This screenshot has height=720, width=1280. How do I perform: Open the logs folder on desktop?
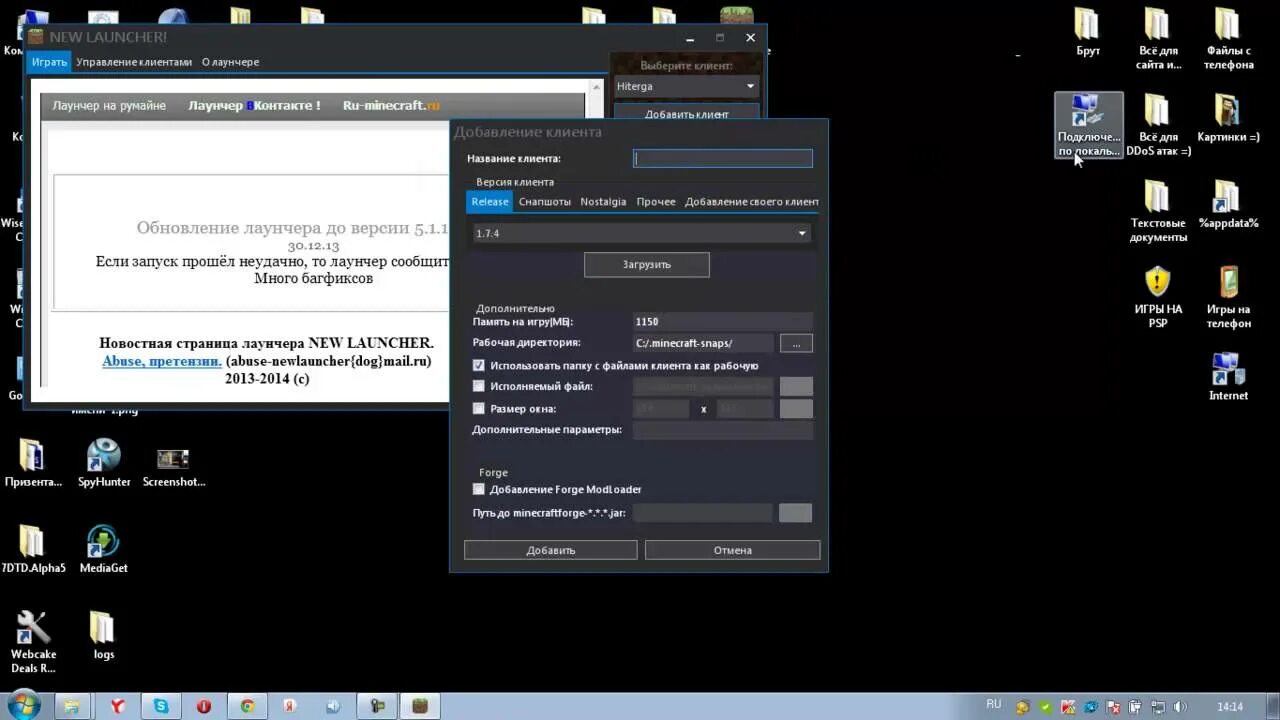103,635
